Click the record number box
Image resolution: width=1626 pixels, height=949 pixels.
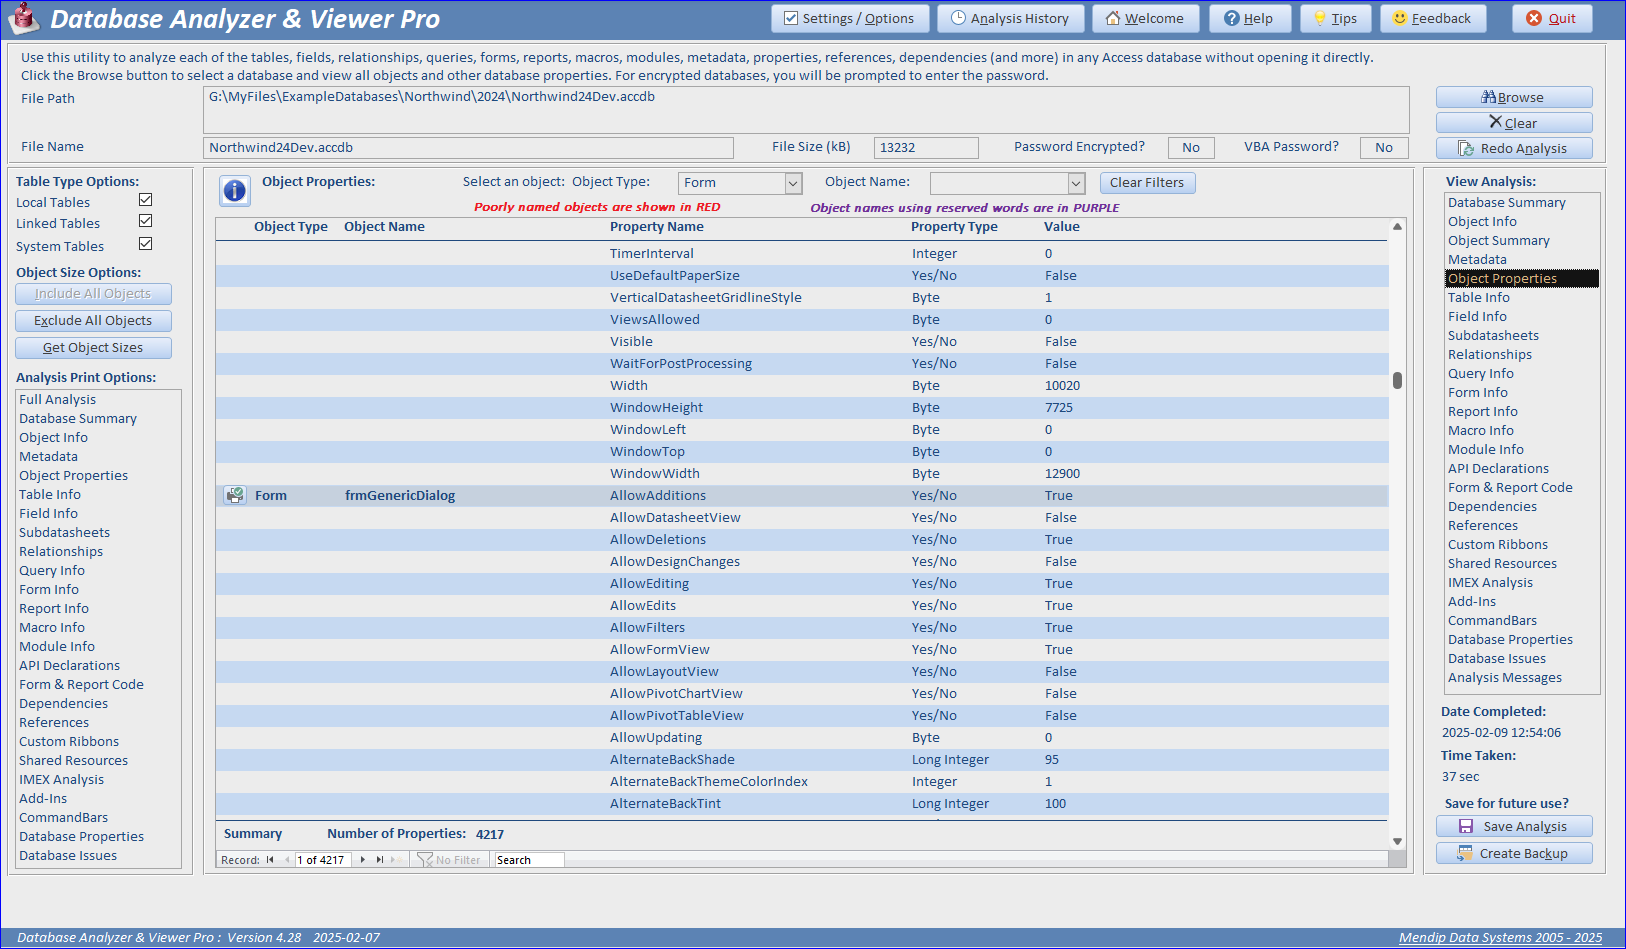tap(322, 860)
